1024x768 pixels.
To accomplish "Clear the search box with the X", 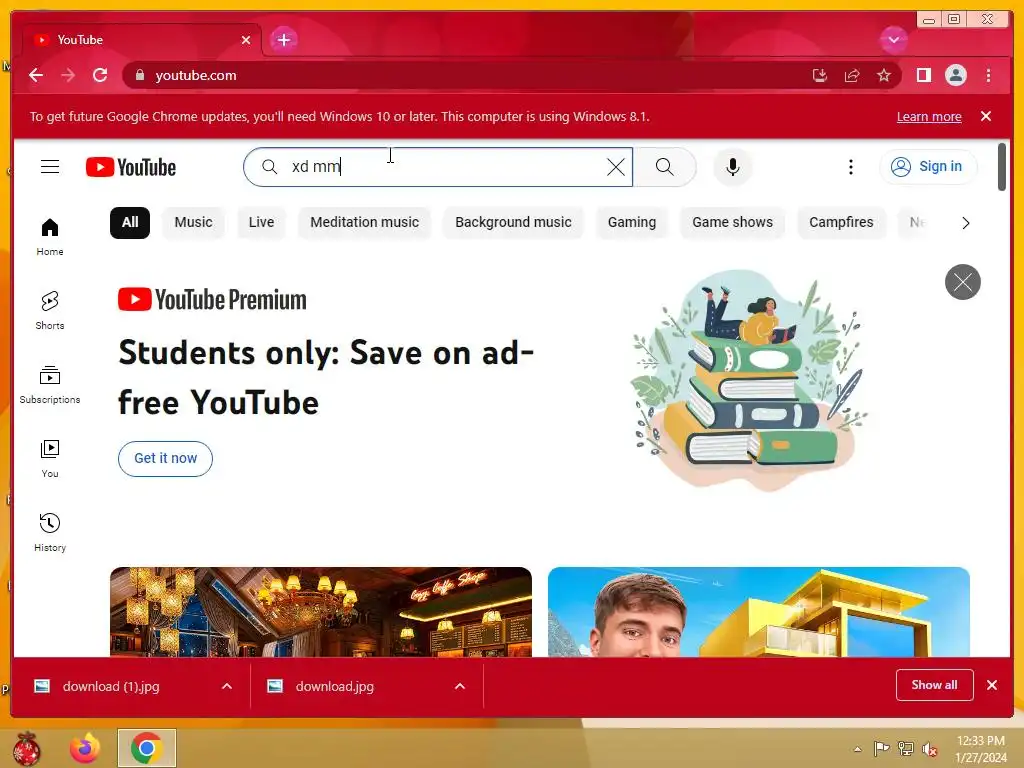I will pyautogui.click(x=615, y=167).
